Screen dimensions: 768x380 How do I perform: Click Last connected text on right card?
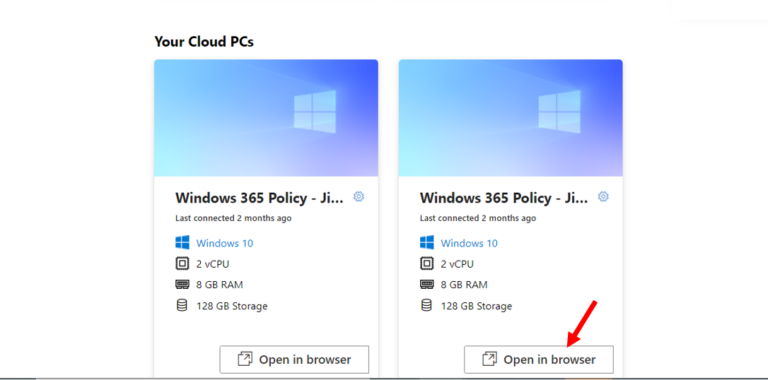point(478,218)
